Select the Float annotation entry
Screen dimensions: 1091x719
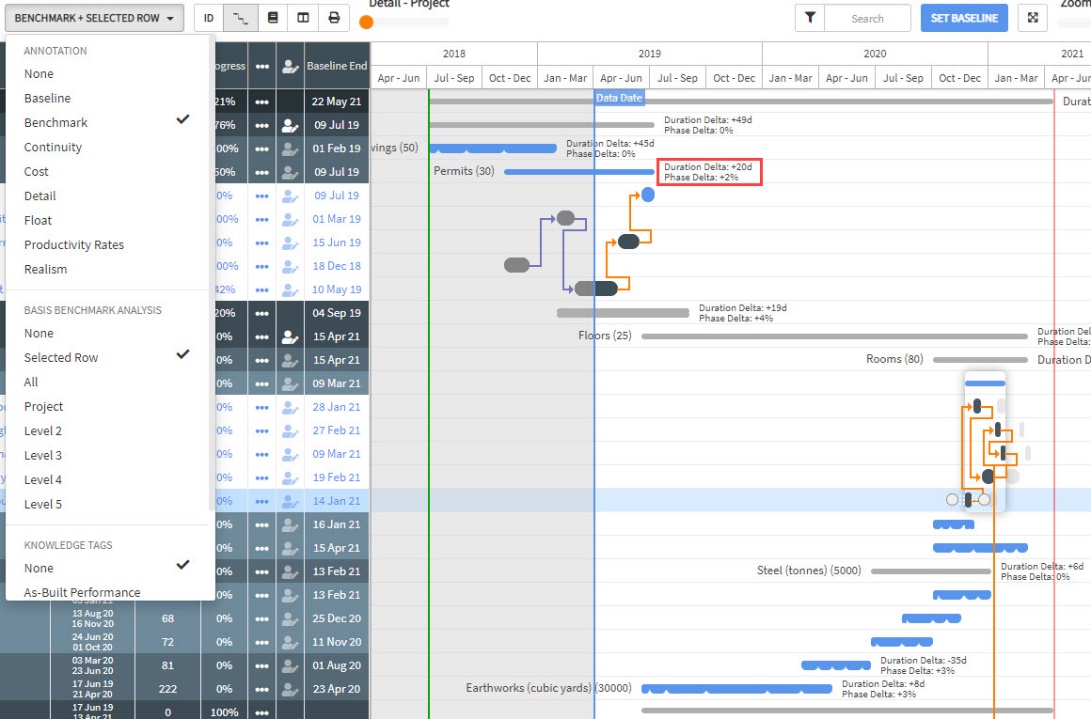38,220
